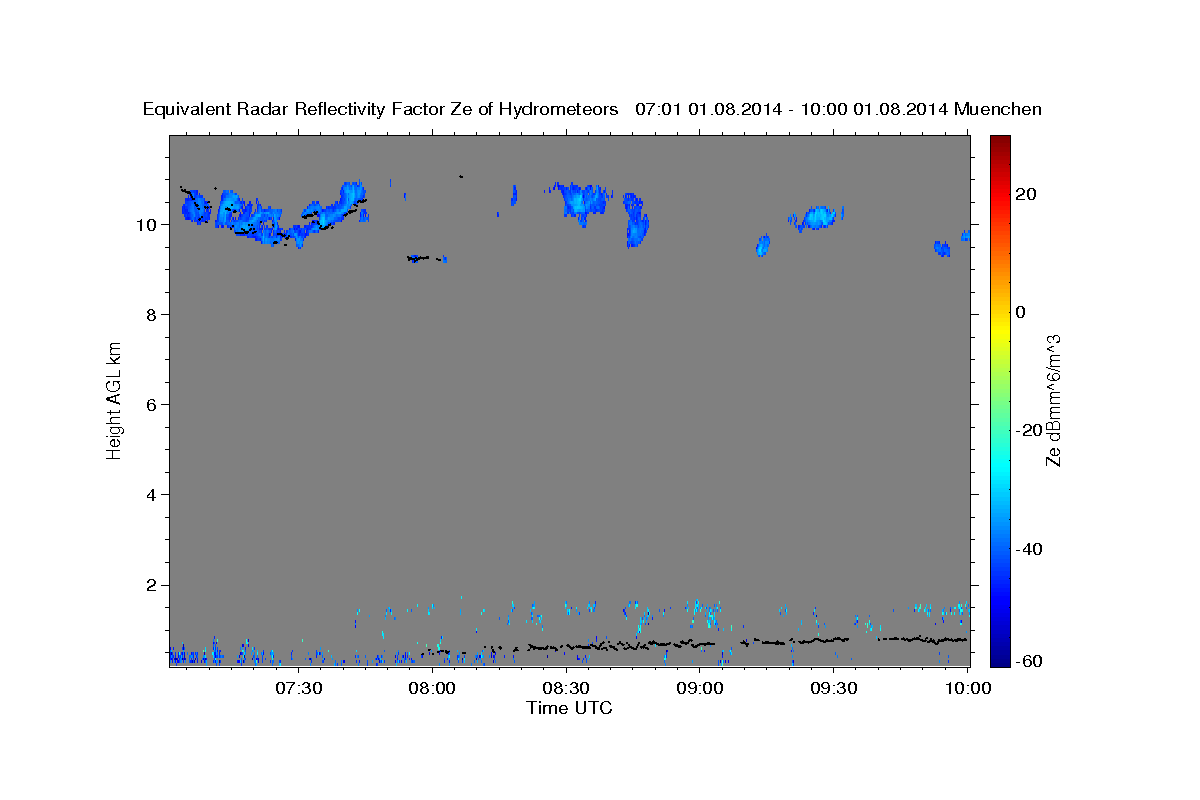Click the colorbar '20' value label
Viewport: 1200px width, 800px height.
pyautogui.click(x=1025, y=194)
